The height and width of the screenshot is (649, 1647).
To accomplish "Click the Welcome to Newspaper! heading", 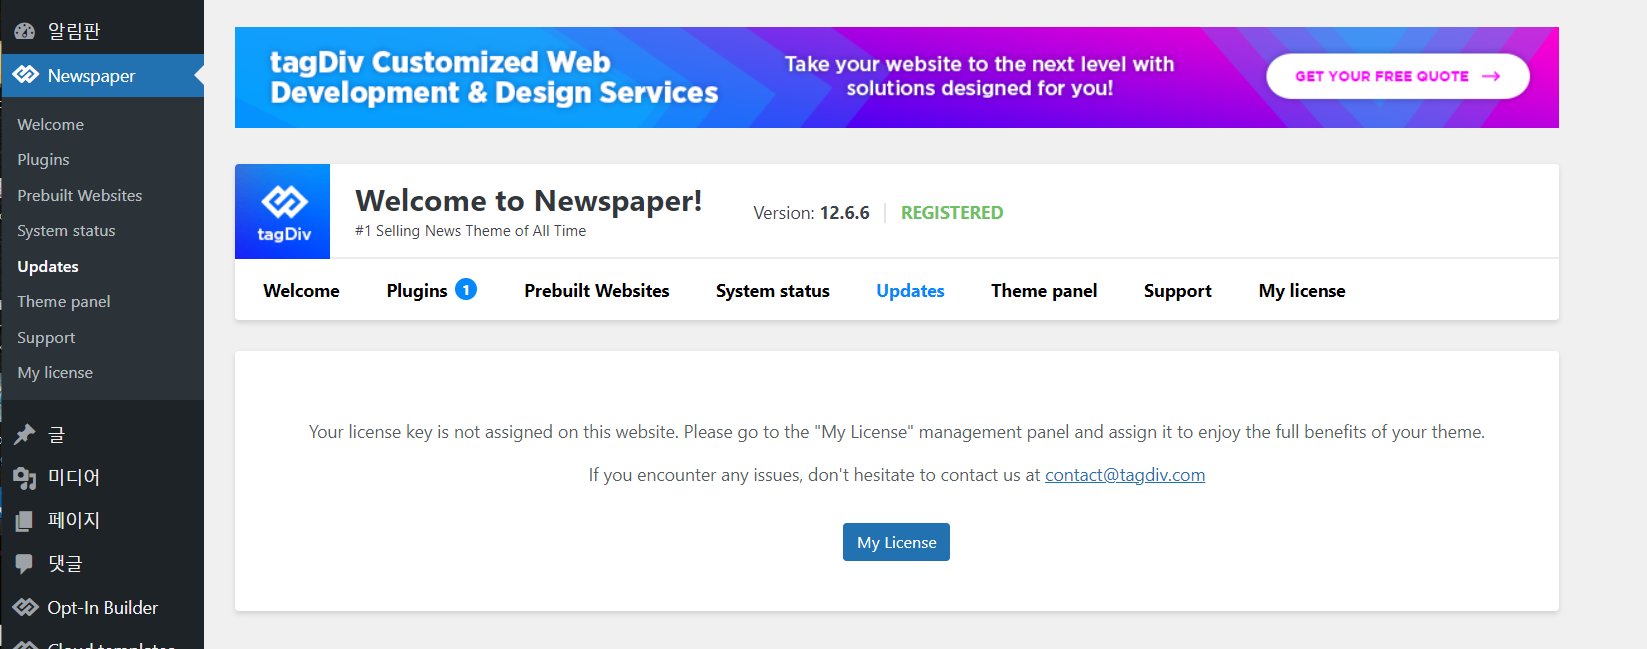I will click(x=529, y=200).
